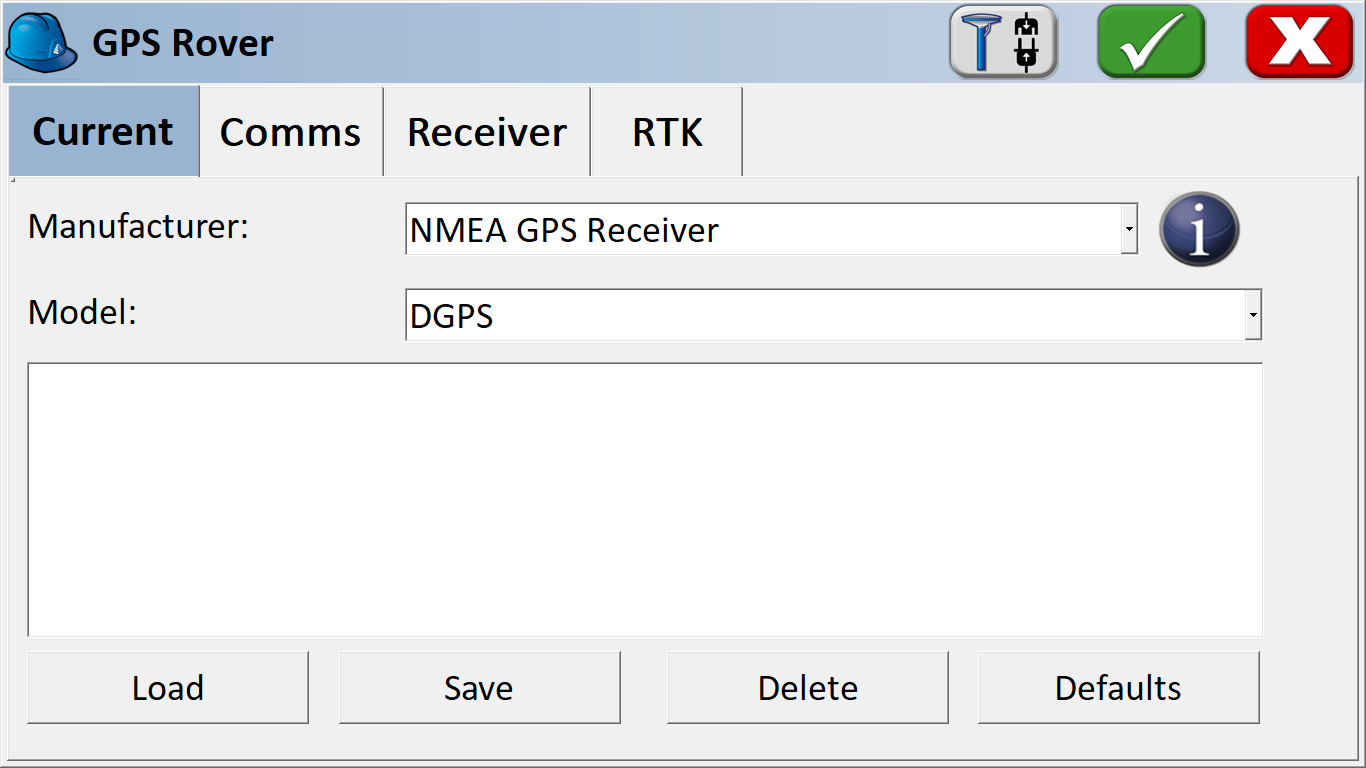Click the NMEA GPS Receiver combo box
This screenshot has width=1366, height=768.
771,230
